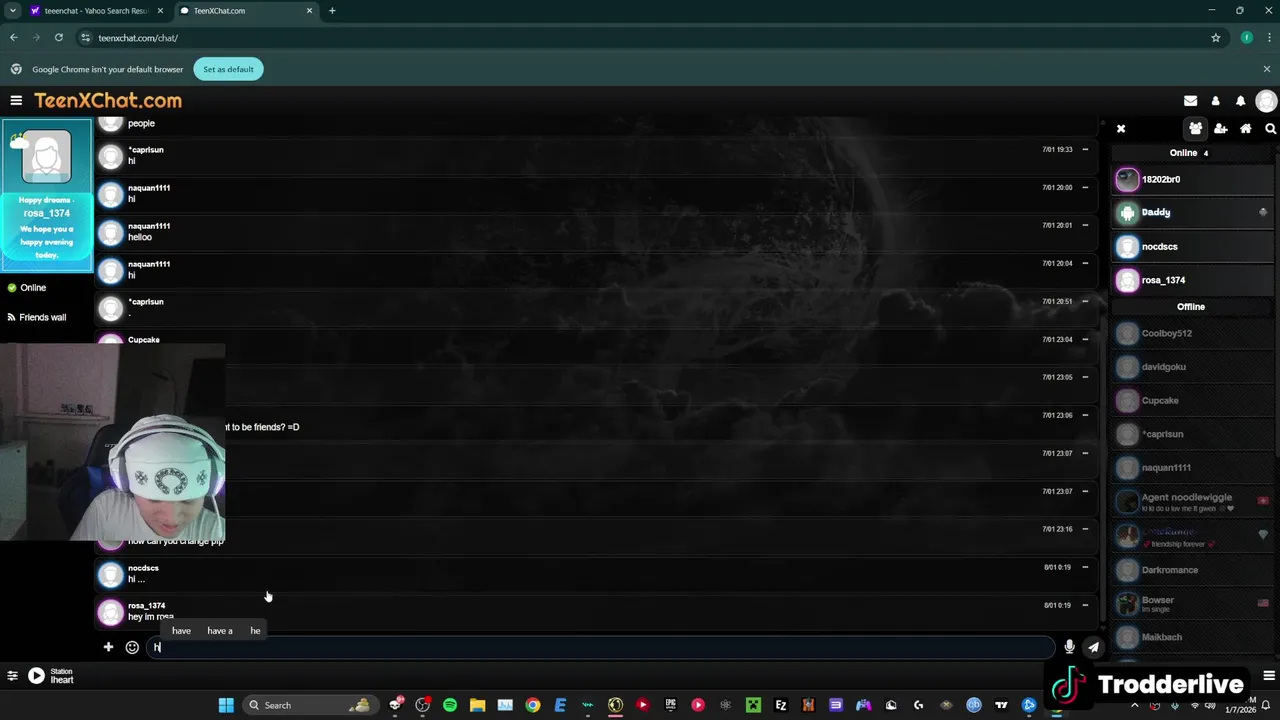Select offline user Darkromance
Viewport: 1280px width, 720px height.
[x=1192, y=570]
